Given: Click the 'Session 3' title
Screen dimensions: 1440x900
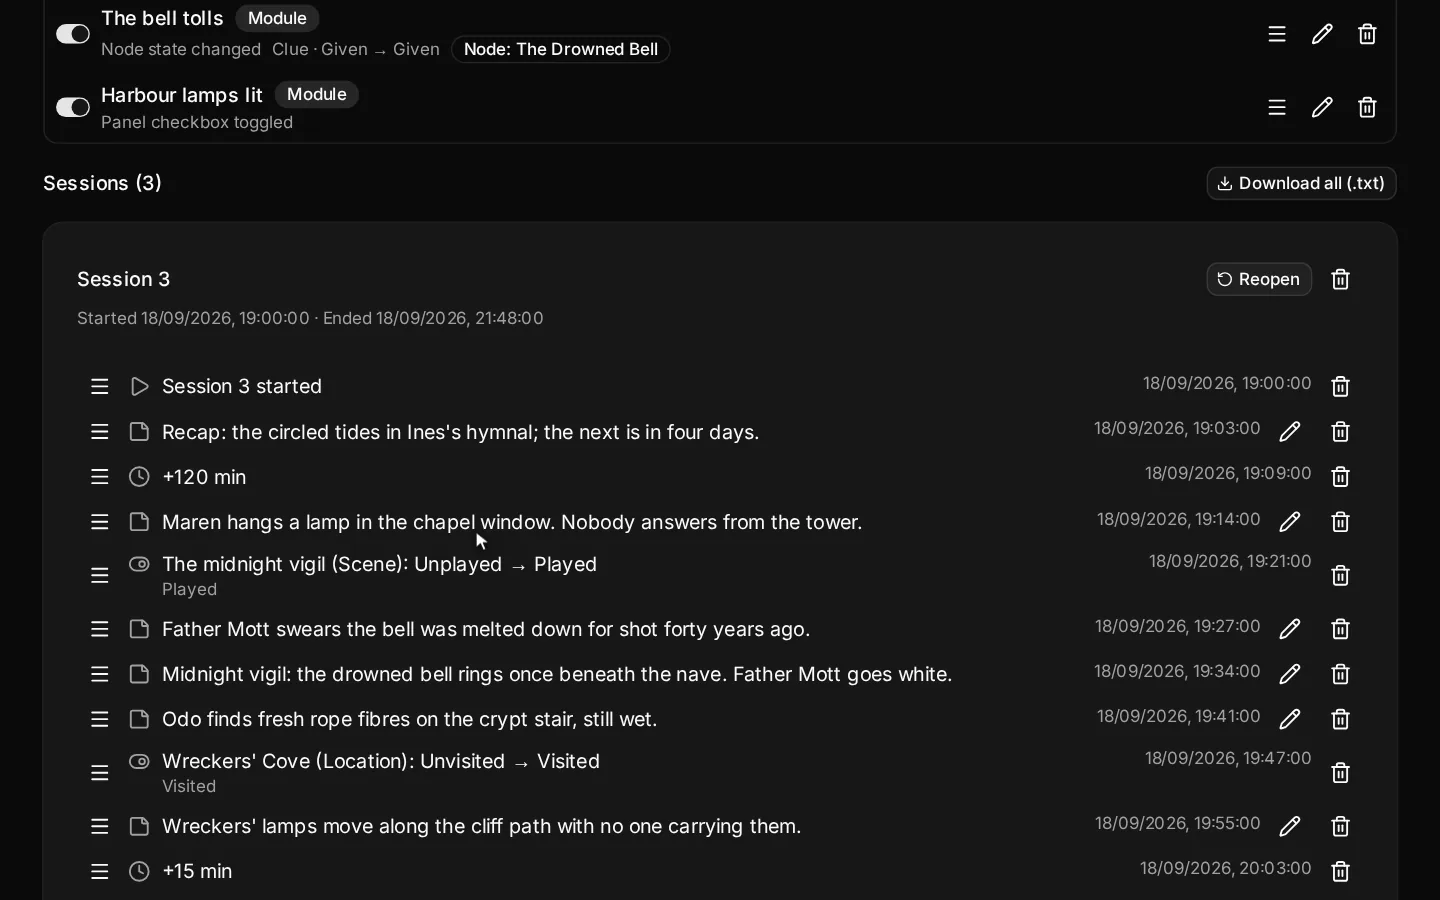Looking at the screenshot, I should pyautogui.click(x=124, y=279).
